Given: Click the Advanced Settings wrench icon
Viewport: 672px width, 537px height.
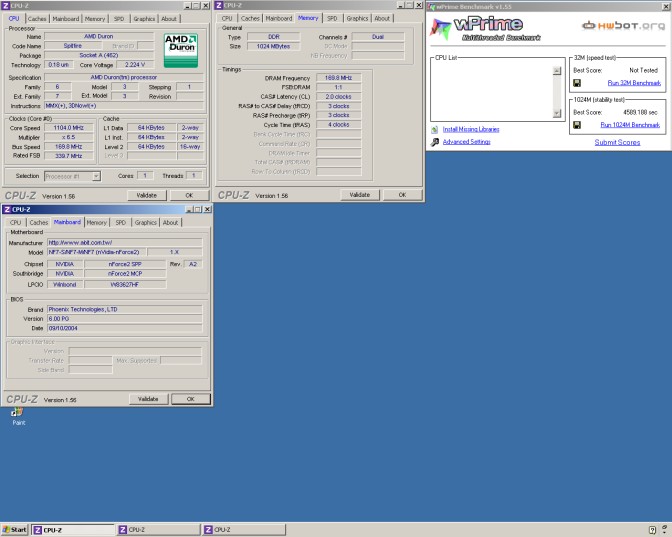Looking at the screenshot, I should 435,142.
